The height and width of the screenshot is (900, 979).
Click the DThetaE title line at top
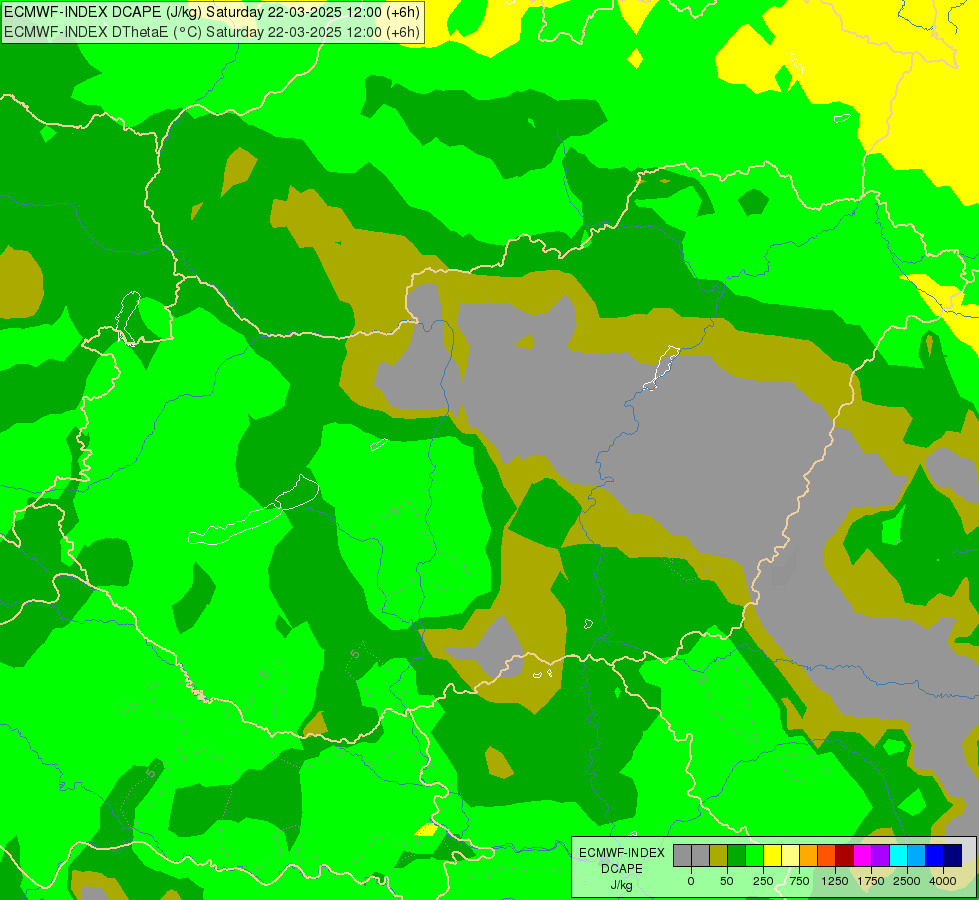pyautogui.click(x=212, y=32)
